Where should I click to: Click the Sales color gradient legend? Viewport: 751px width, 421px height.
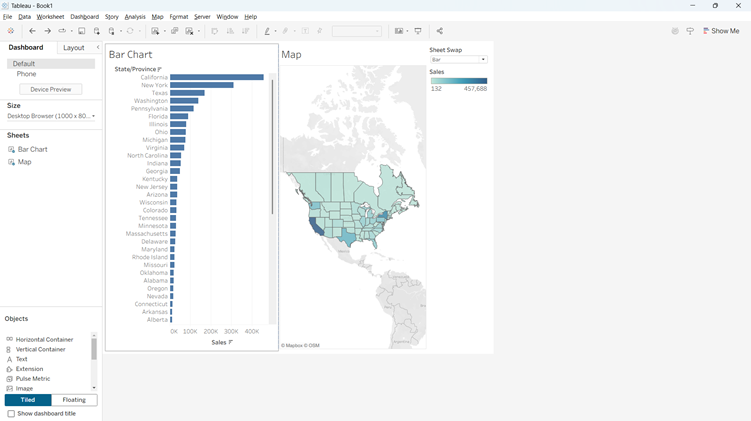point(459,81)
